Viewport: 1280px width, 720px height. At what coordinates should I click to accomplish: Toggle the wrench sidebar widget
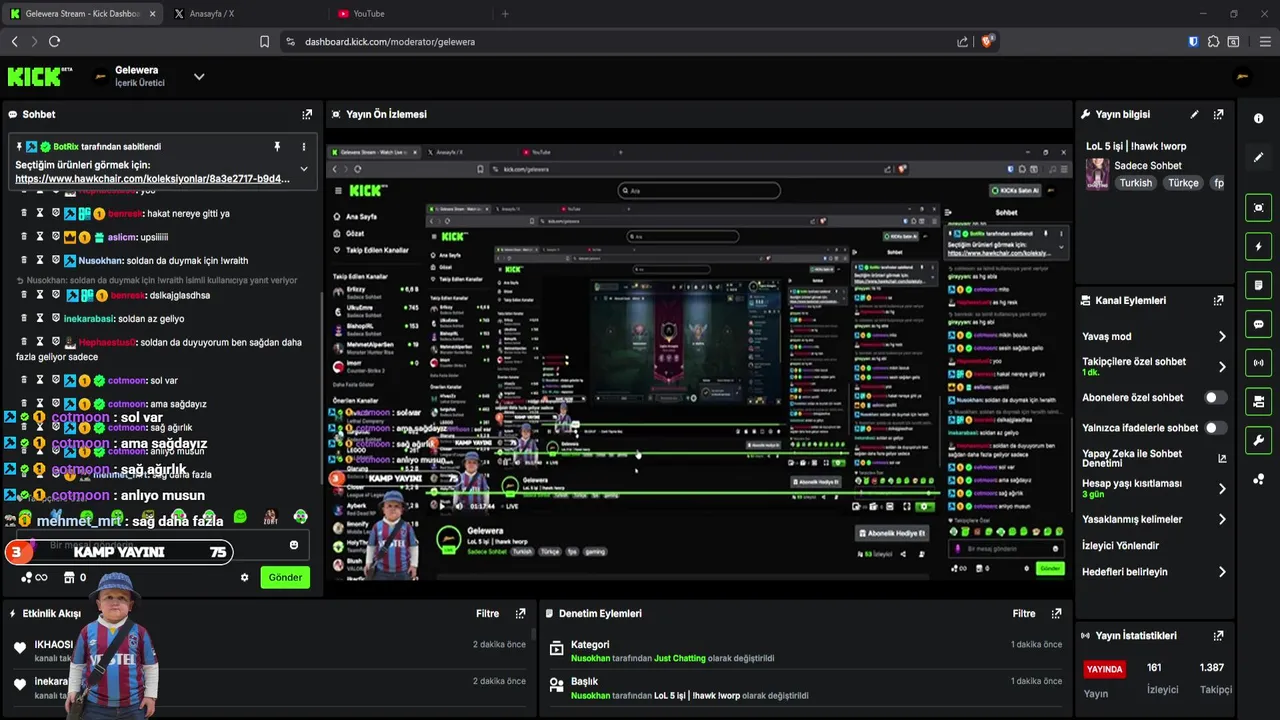pos(1258,440)
